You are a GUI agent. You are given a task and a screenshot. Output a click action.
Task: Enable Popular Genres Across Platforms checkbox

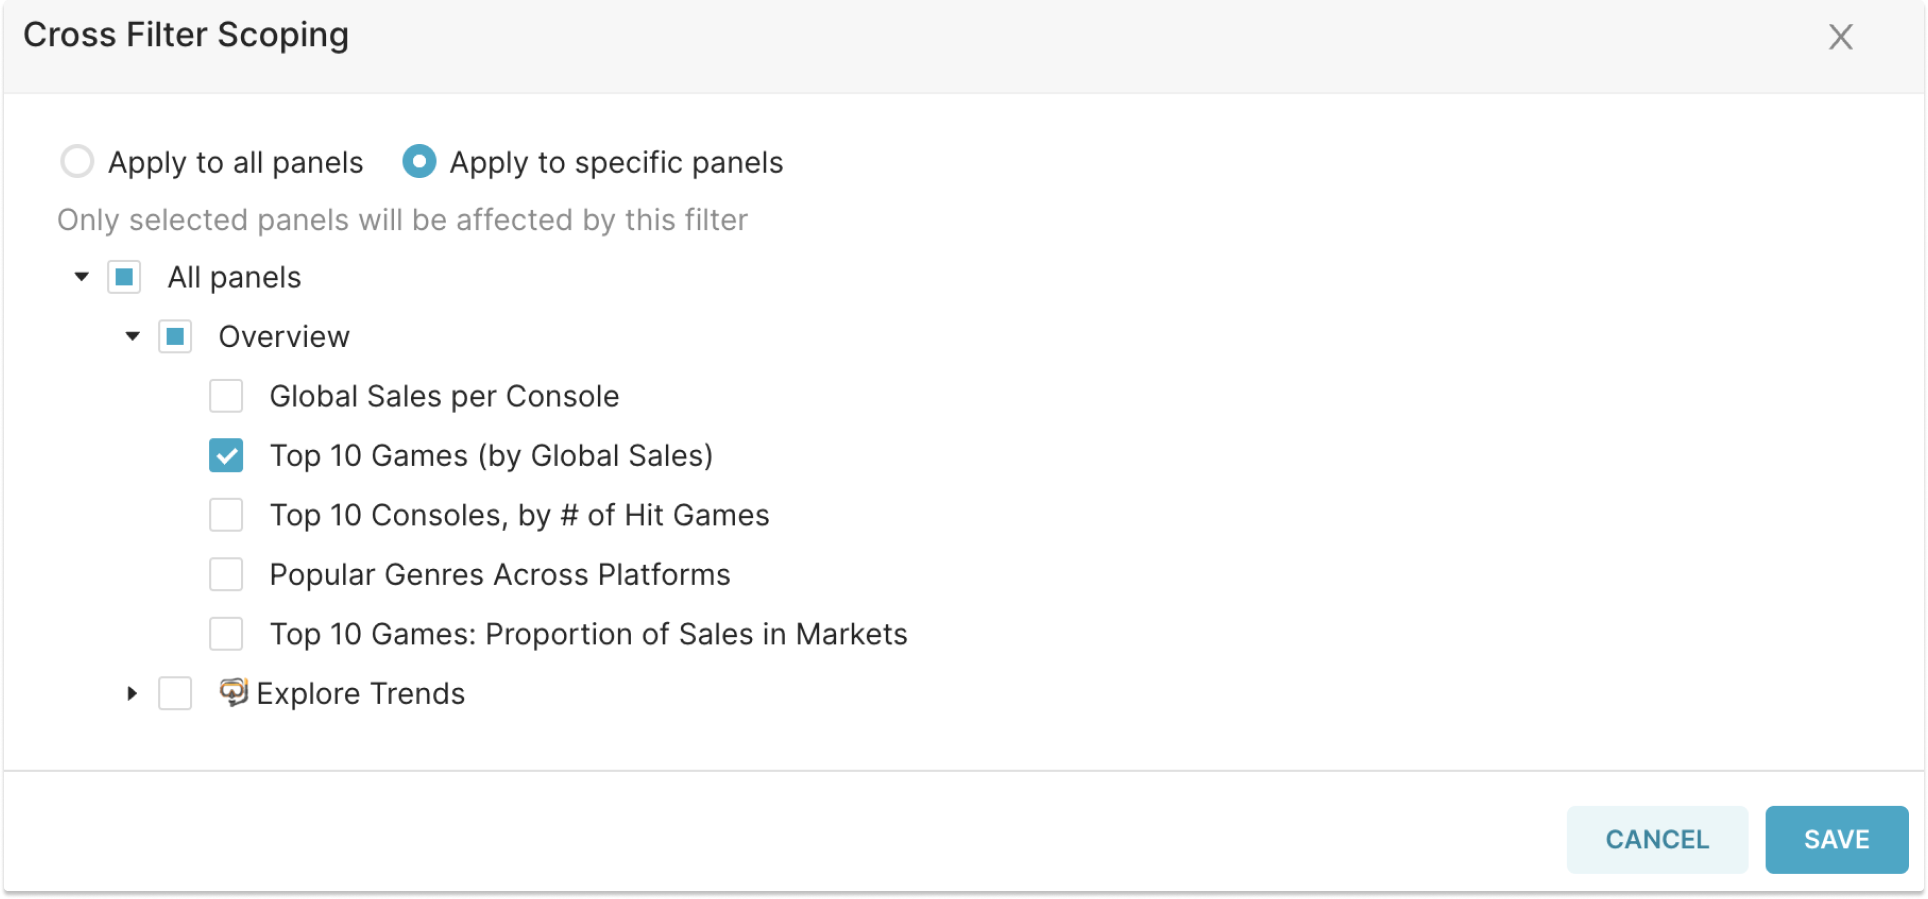coord(226,575)
